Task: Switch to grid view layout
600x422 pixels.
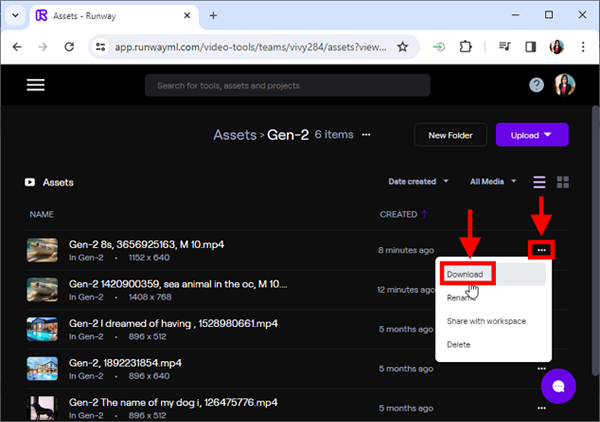Action: coord(562,182)
